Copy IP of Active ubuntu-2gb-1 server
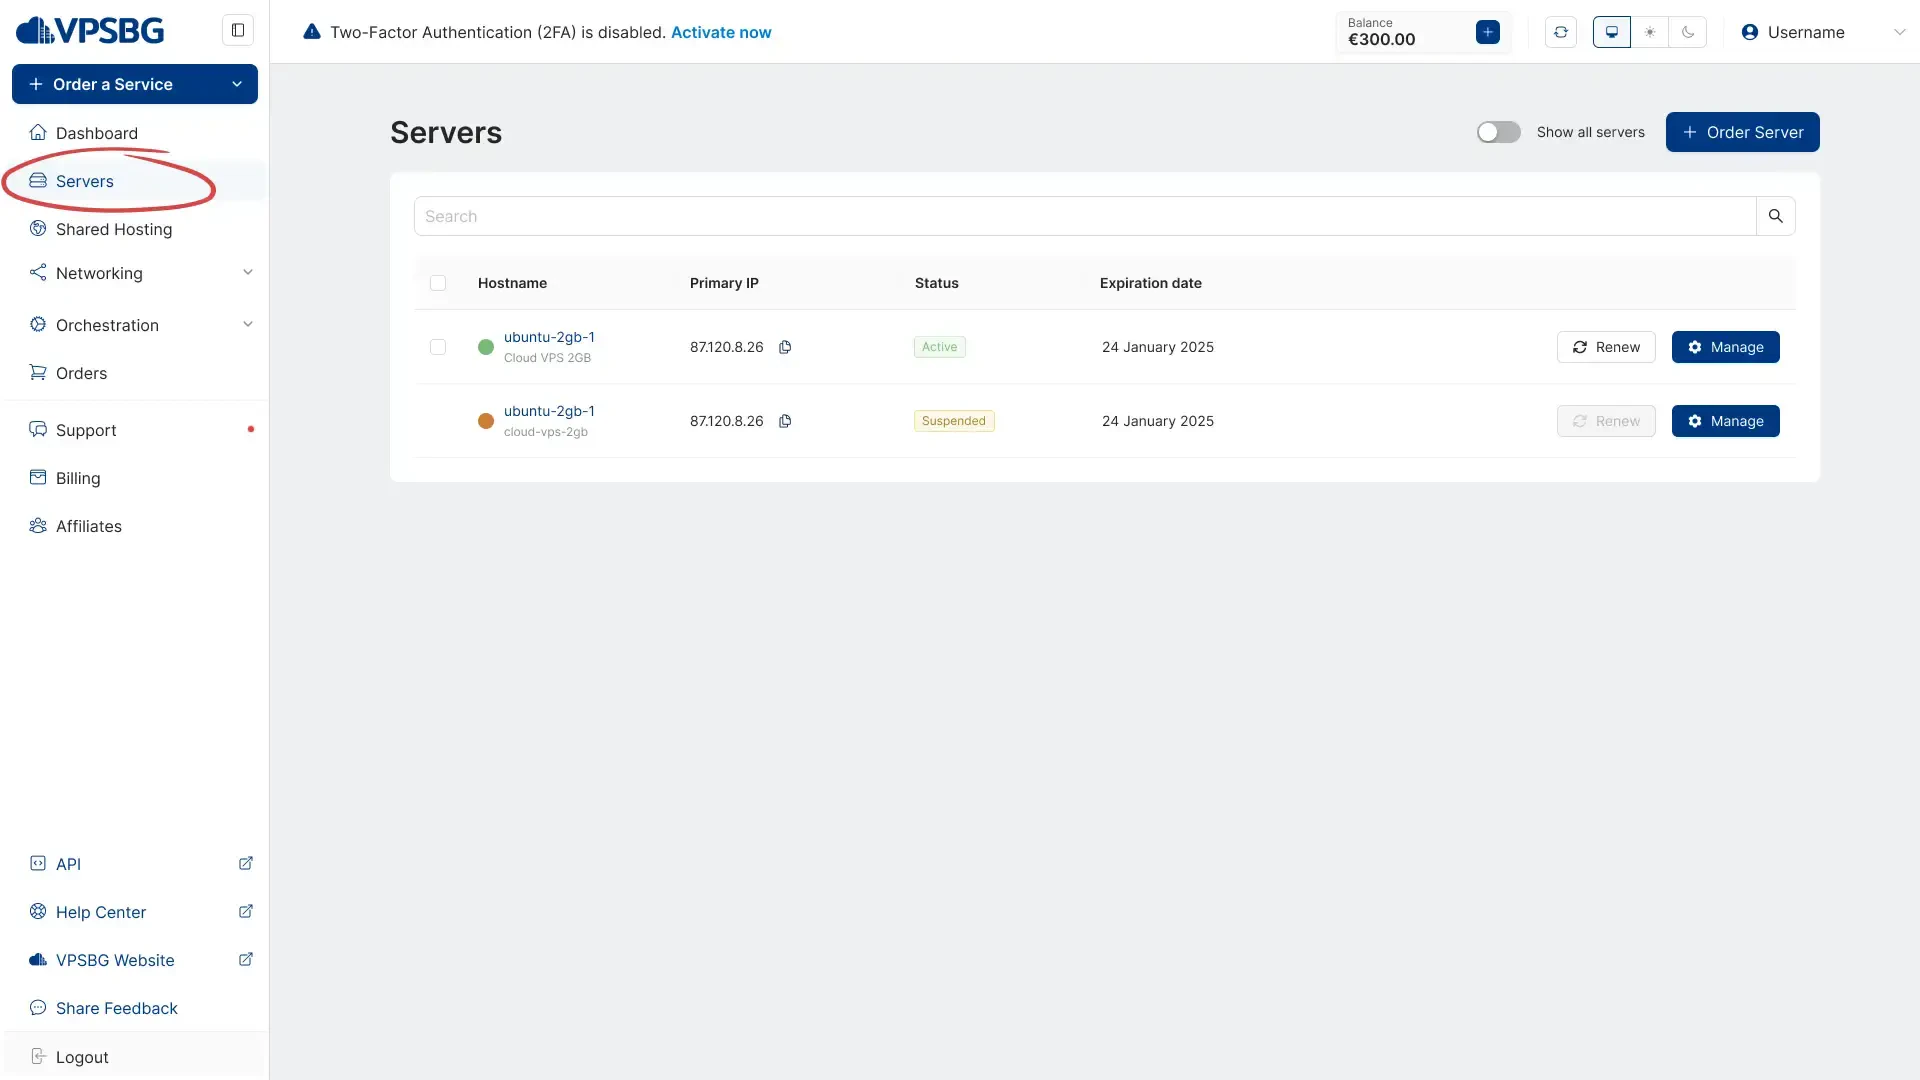1920x1080 pixels. point(785,347)
